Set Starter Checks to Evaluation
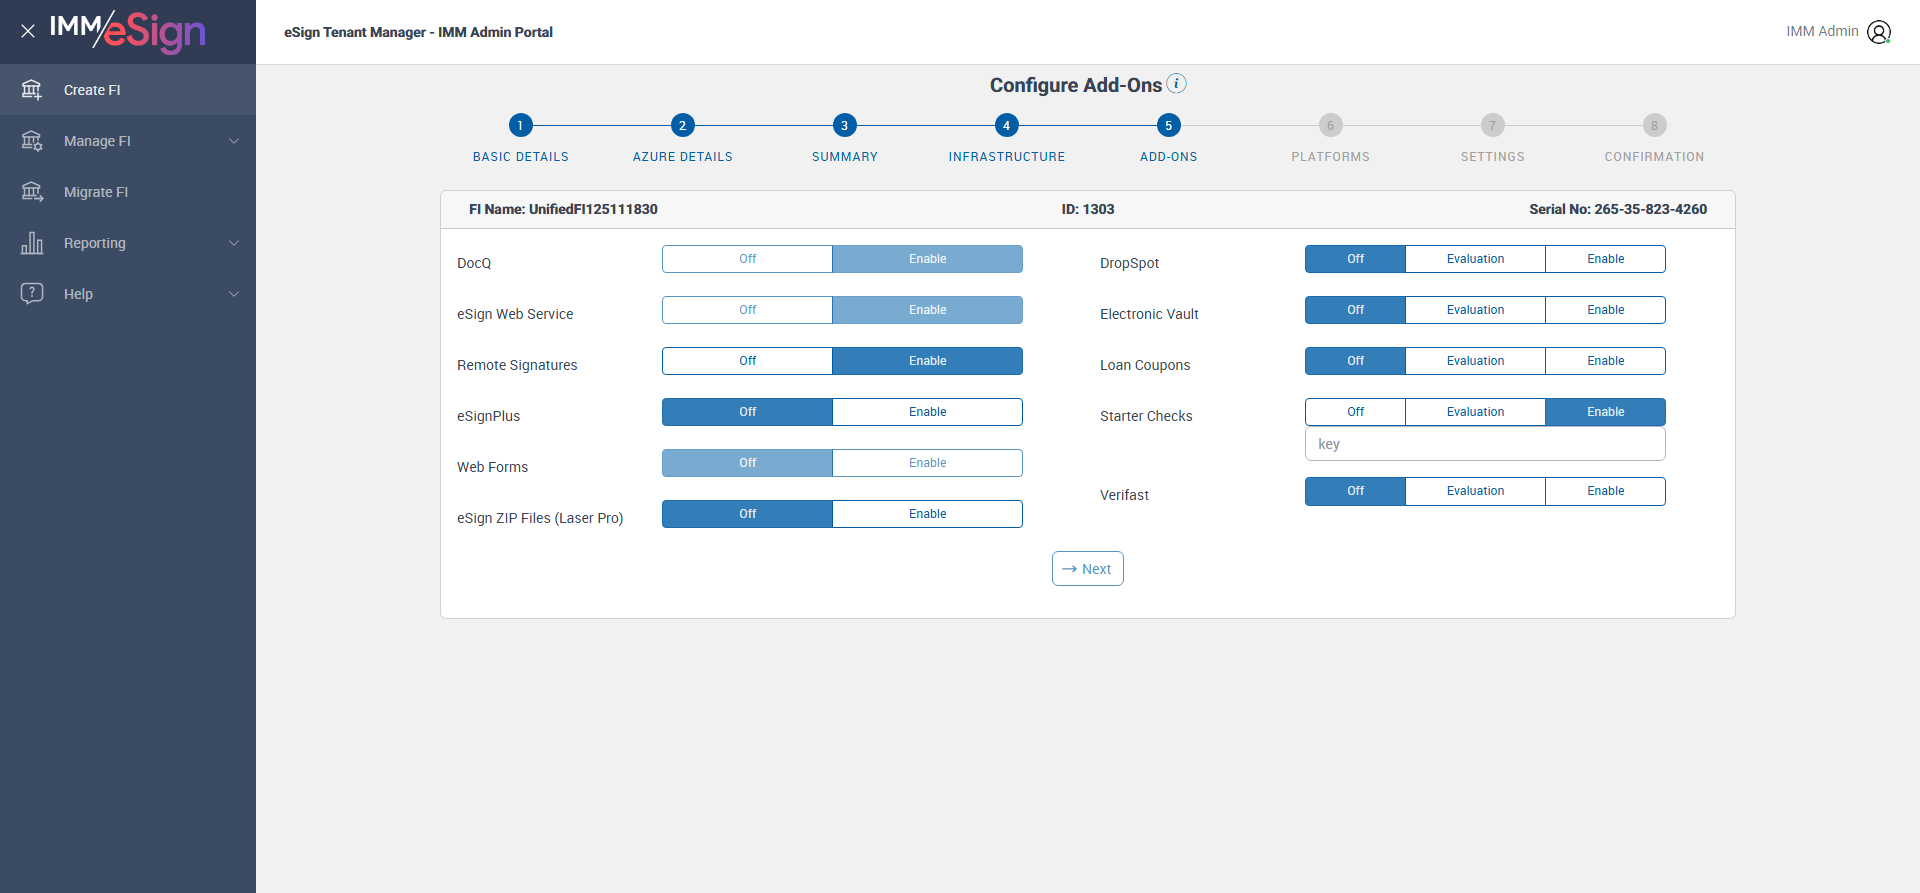 pyautogui.click(x=1475, y=412)
